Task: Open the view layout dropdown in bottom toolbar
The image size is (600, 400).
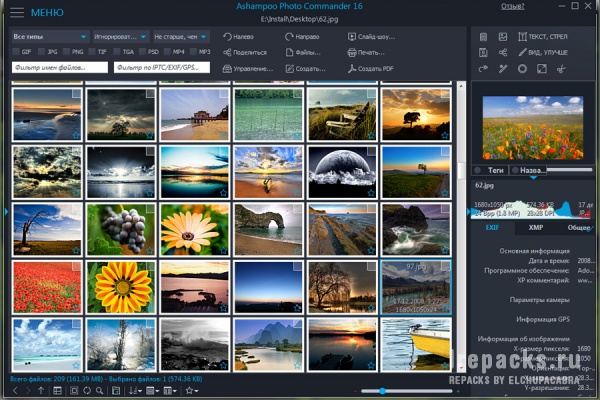Action: [x=153, y=390]
